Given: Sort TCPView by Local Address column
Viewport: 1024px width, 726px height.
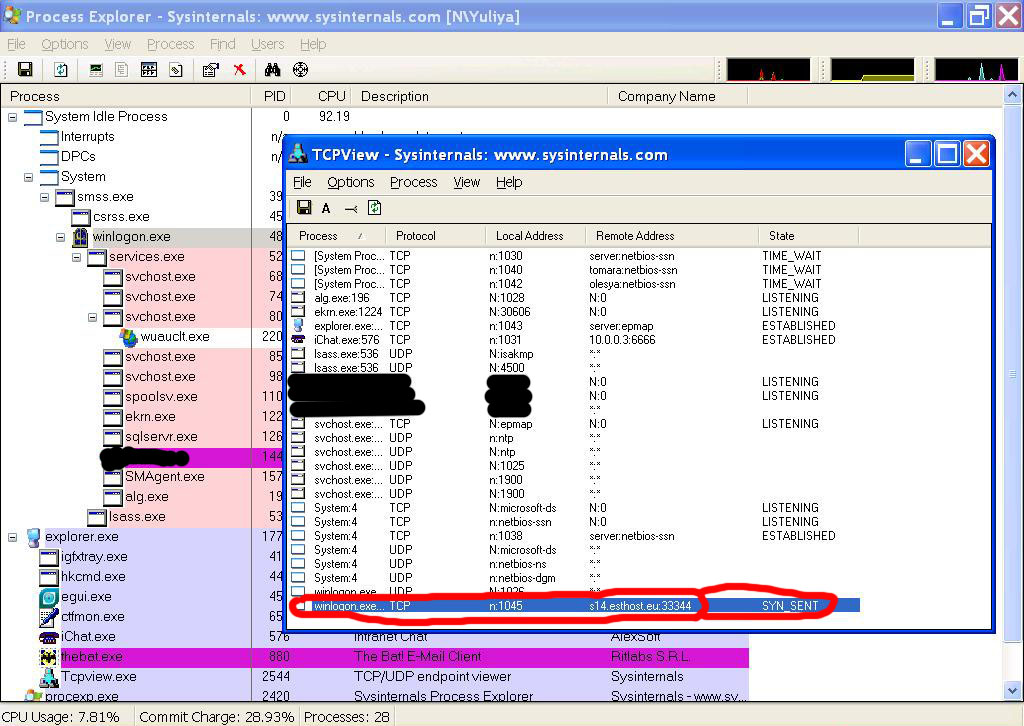Looking at the screenshot, I should click(x=536, y=236).
